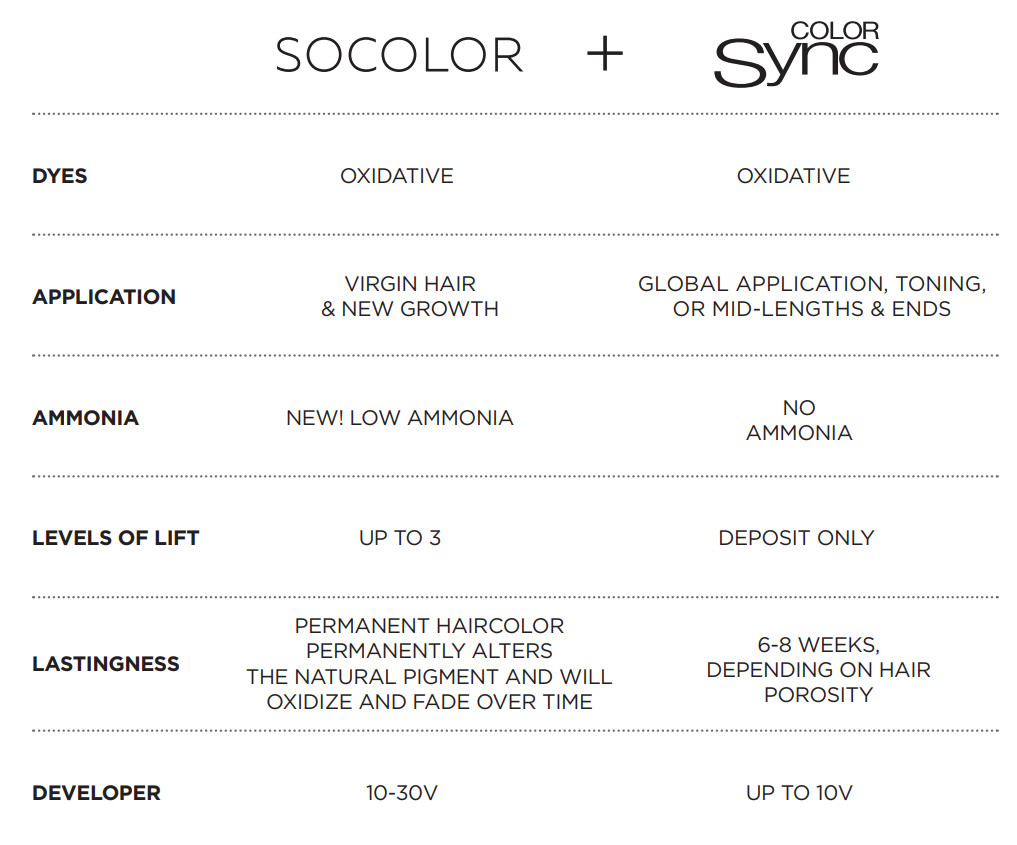This screenshot has width=1017, height=845.
Task: Click the 6-8 WEEKS lastingness text
Action: click(818, 644)
